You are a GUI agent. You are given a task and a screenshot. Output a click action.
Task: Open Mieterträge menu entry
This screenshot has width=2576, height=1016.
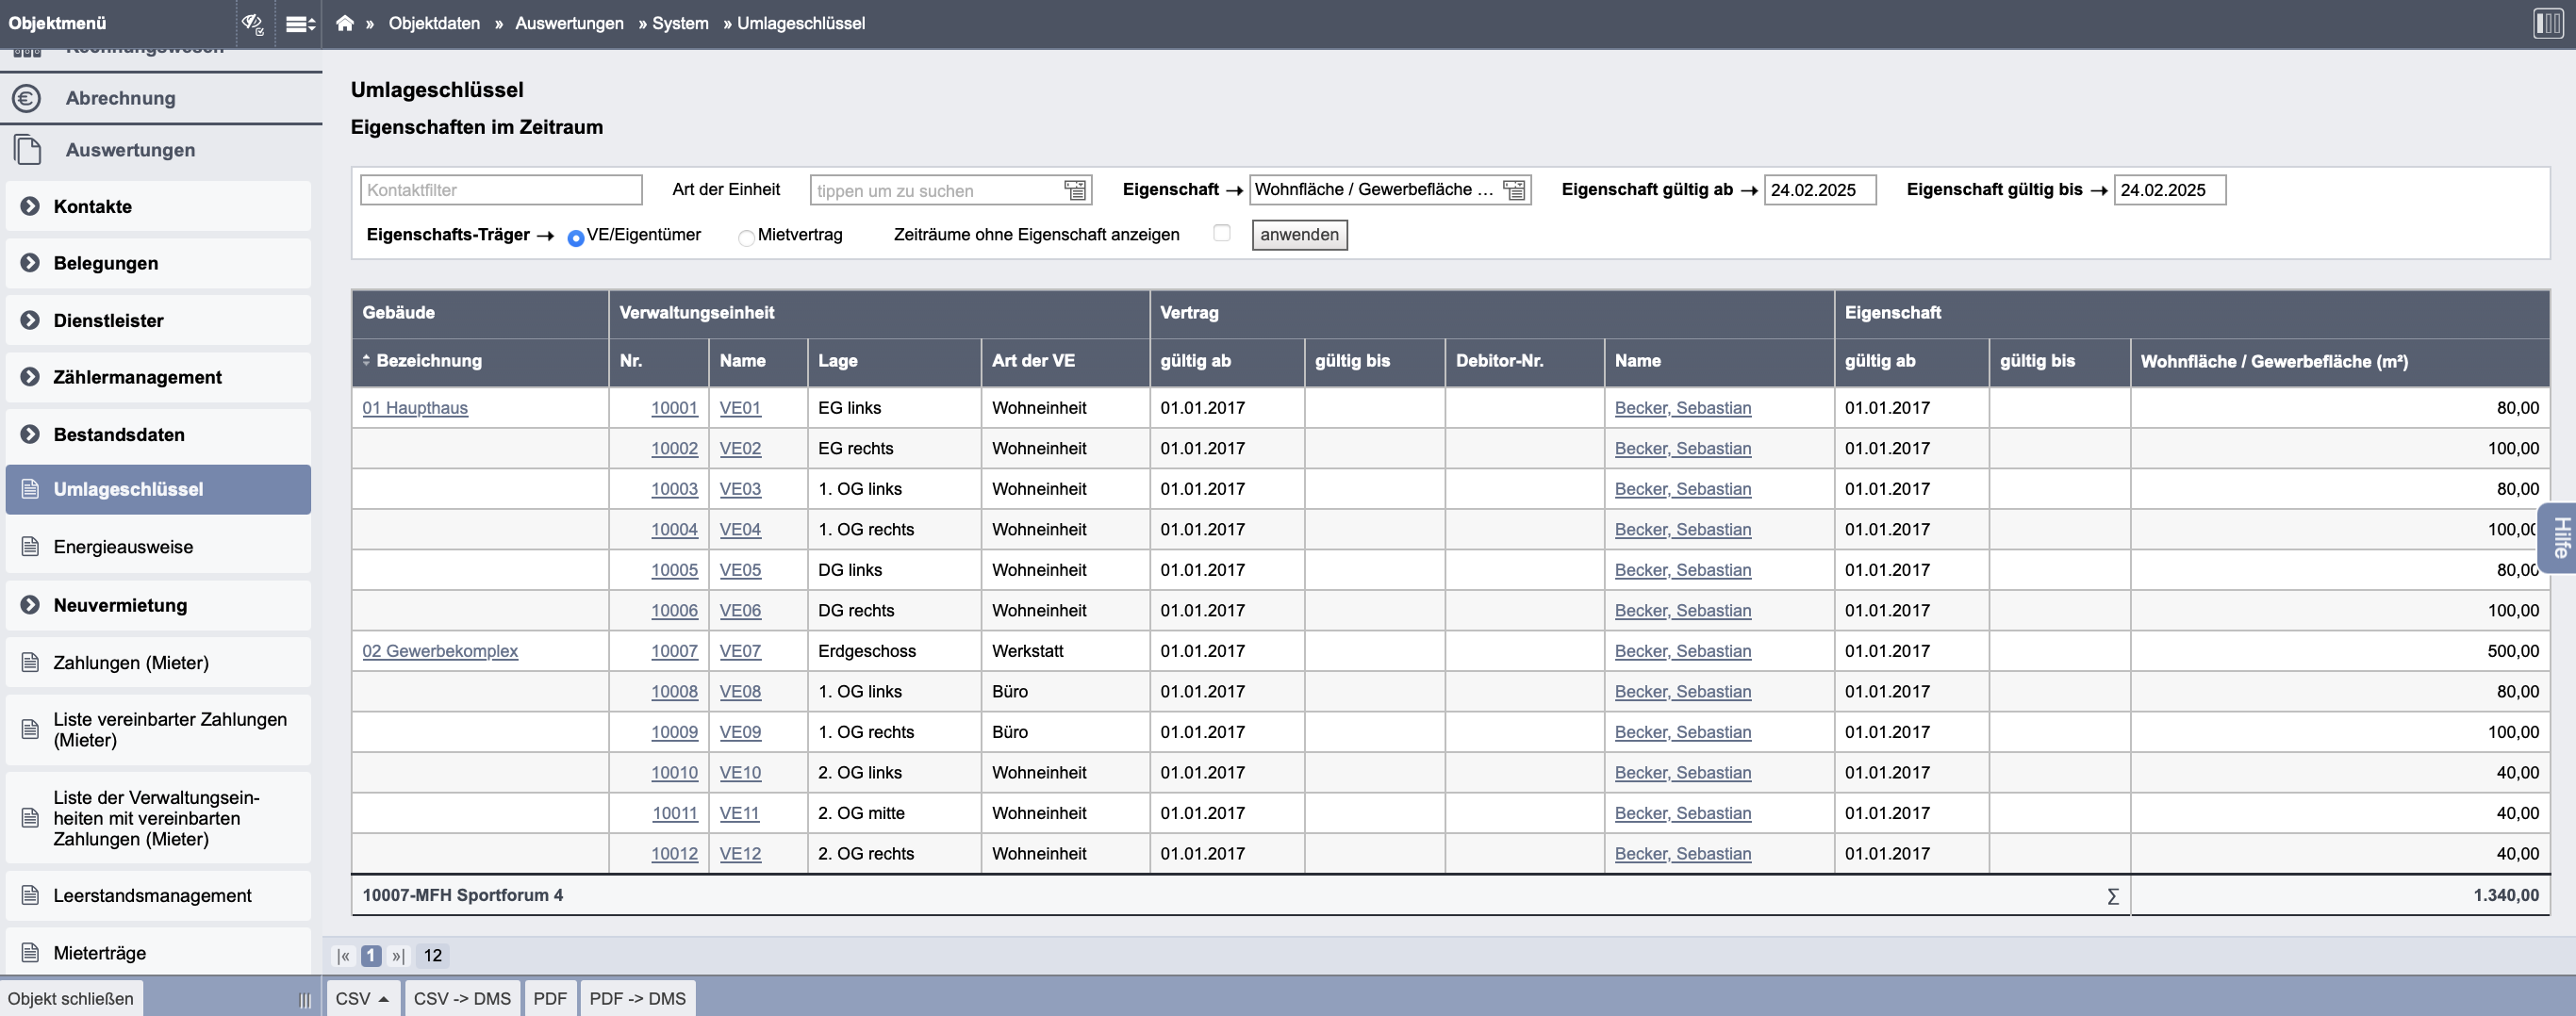[158, 953]
